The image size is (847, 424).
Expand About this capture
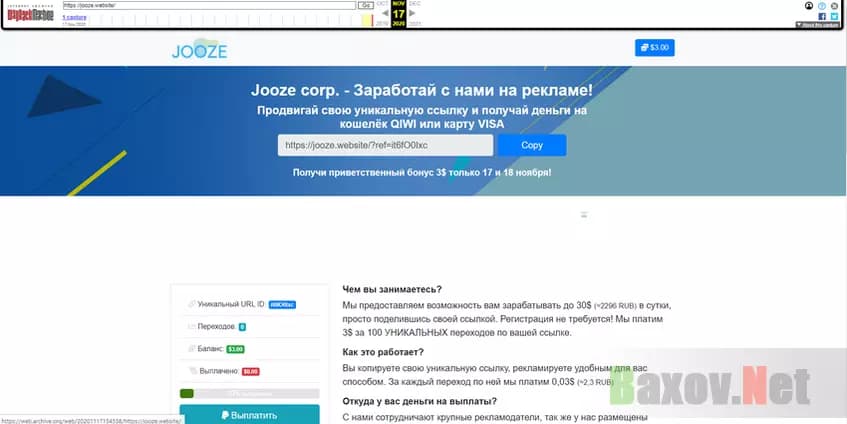[x=817, y=25]
